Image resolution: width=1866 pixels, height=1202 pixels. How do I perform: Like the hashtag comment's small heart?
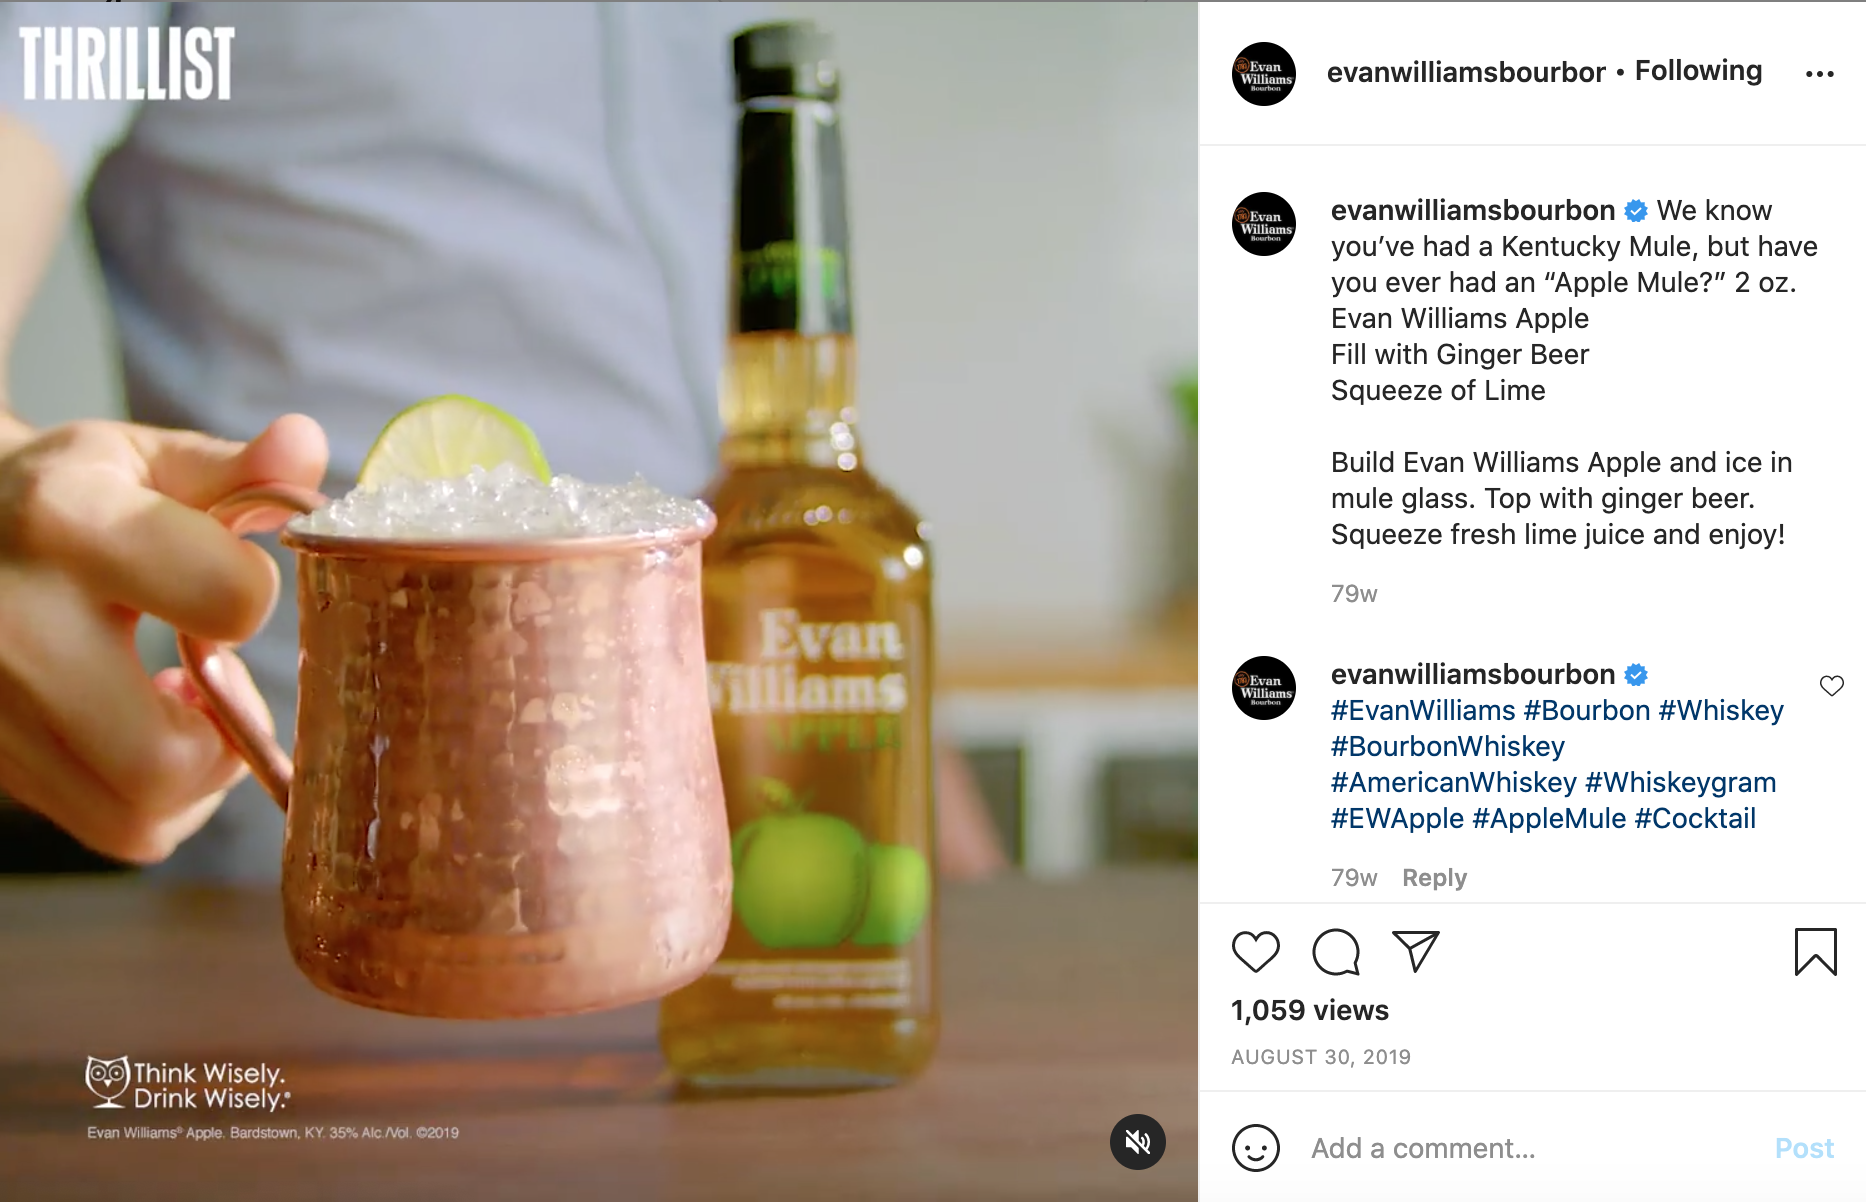point(1831,686)
